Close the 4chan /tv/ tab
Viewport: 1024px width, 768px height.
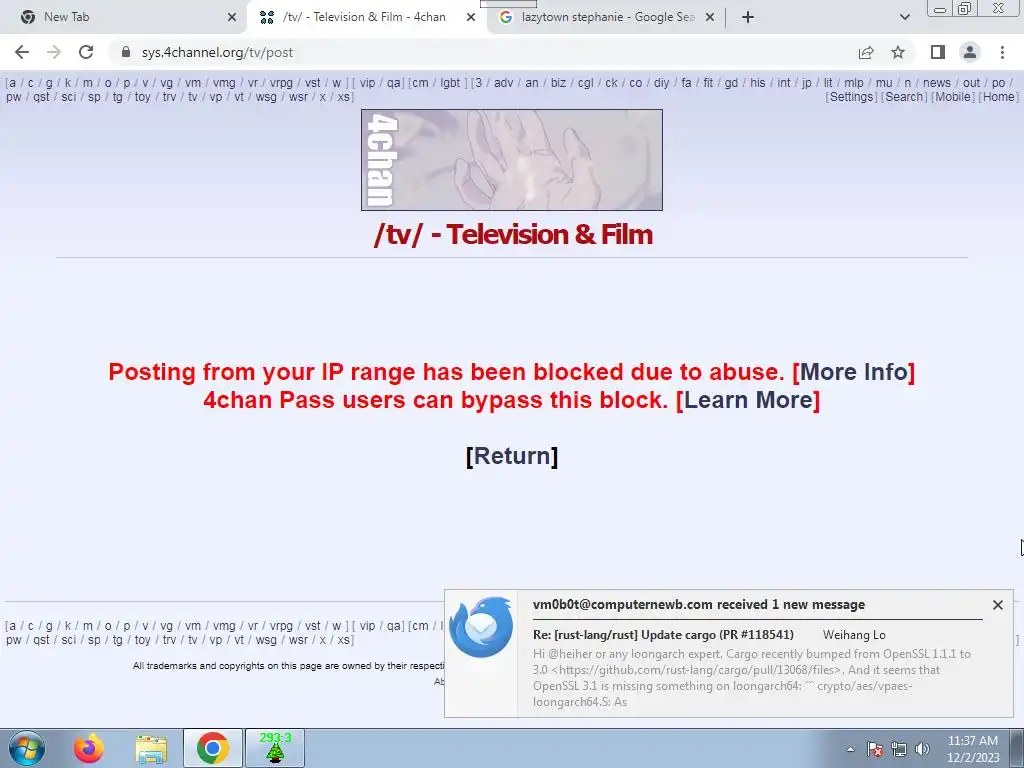471,17
